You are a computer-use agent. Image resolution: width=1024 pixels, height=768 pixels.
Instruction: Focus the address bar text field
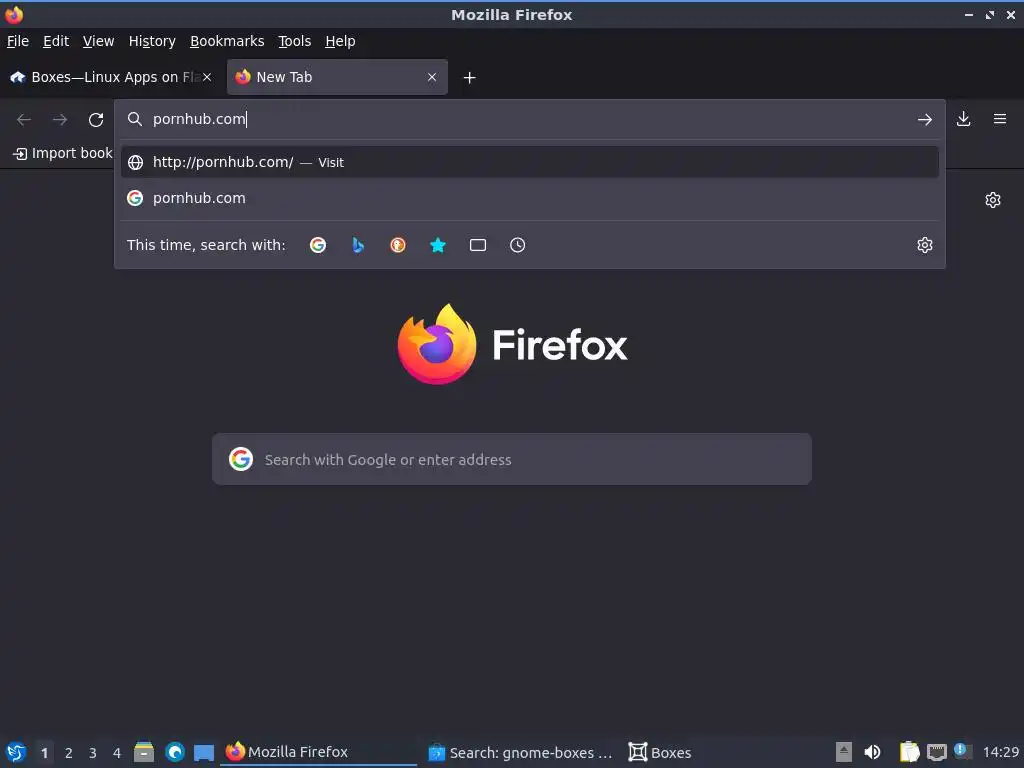coord(529,119)
